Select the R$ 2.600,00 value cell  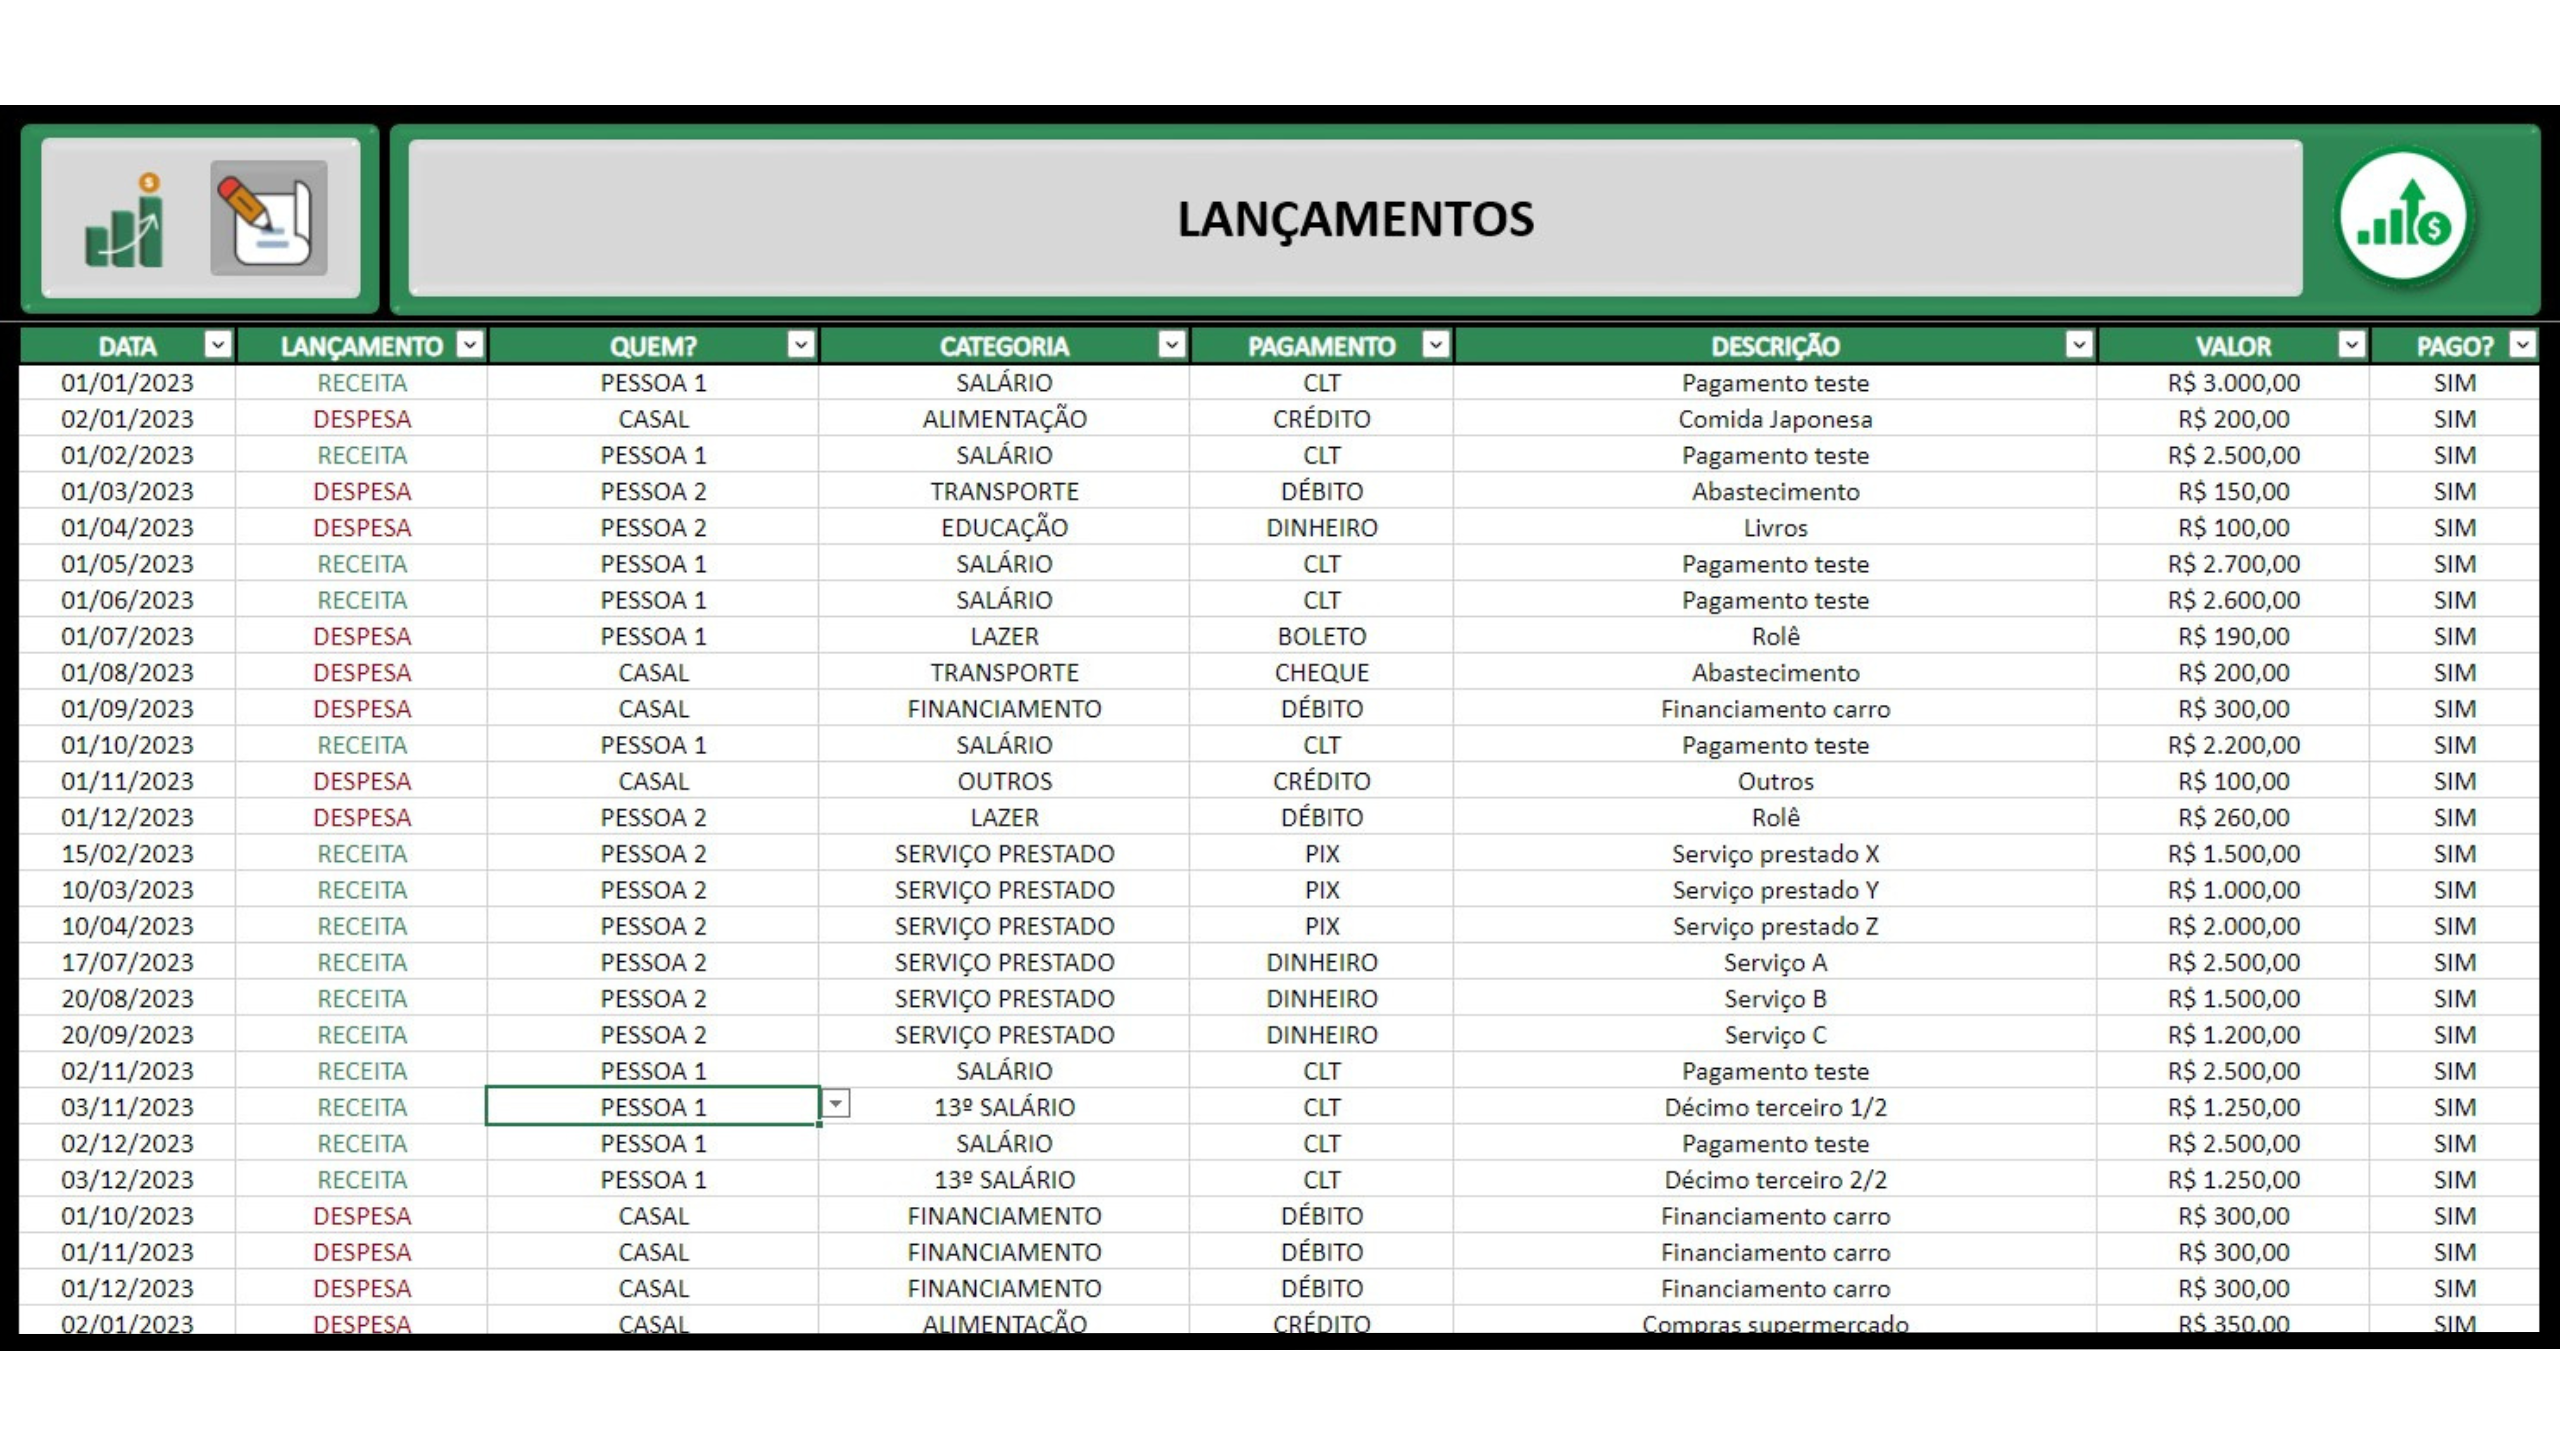pos(2233,600)
